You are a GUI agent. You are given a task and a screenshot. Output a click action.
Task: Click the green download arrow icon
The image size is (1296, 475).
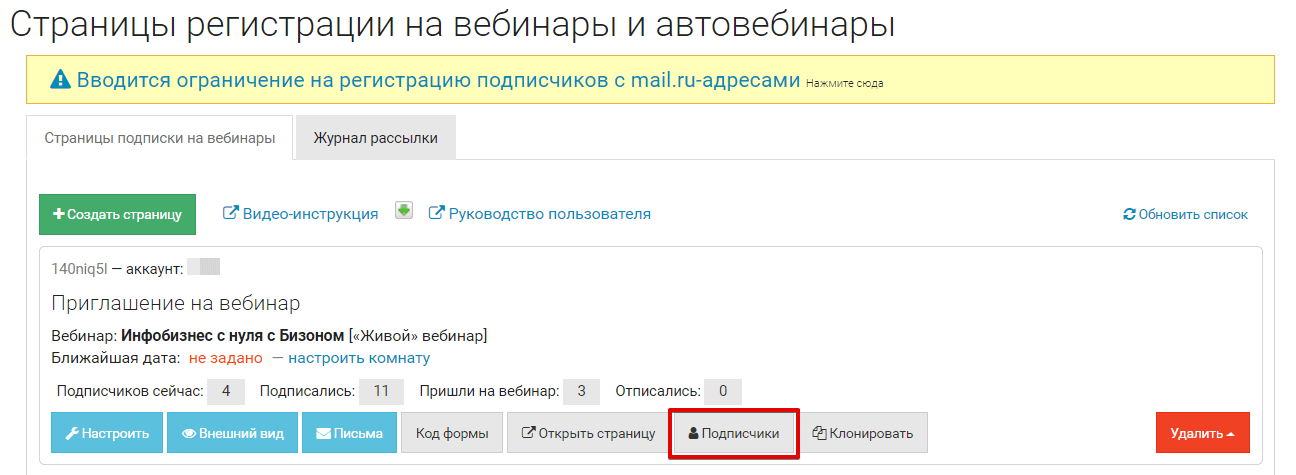[404, 211]
